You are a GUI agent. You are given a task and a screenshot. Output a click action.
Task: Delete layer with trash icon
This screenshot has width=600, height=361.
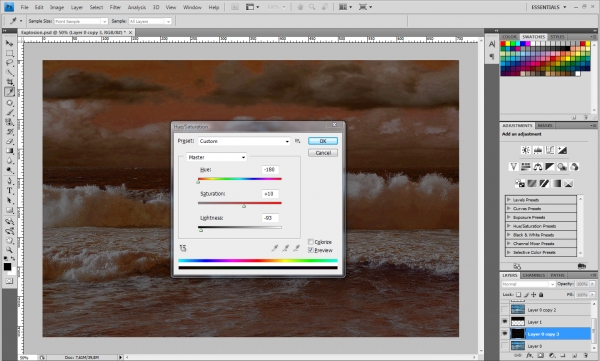pyautogui.click(x=586, y=356)
